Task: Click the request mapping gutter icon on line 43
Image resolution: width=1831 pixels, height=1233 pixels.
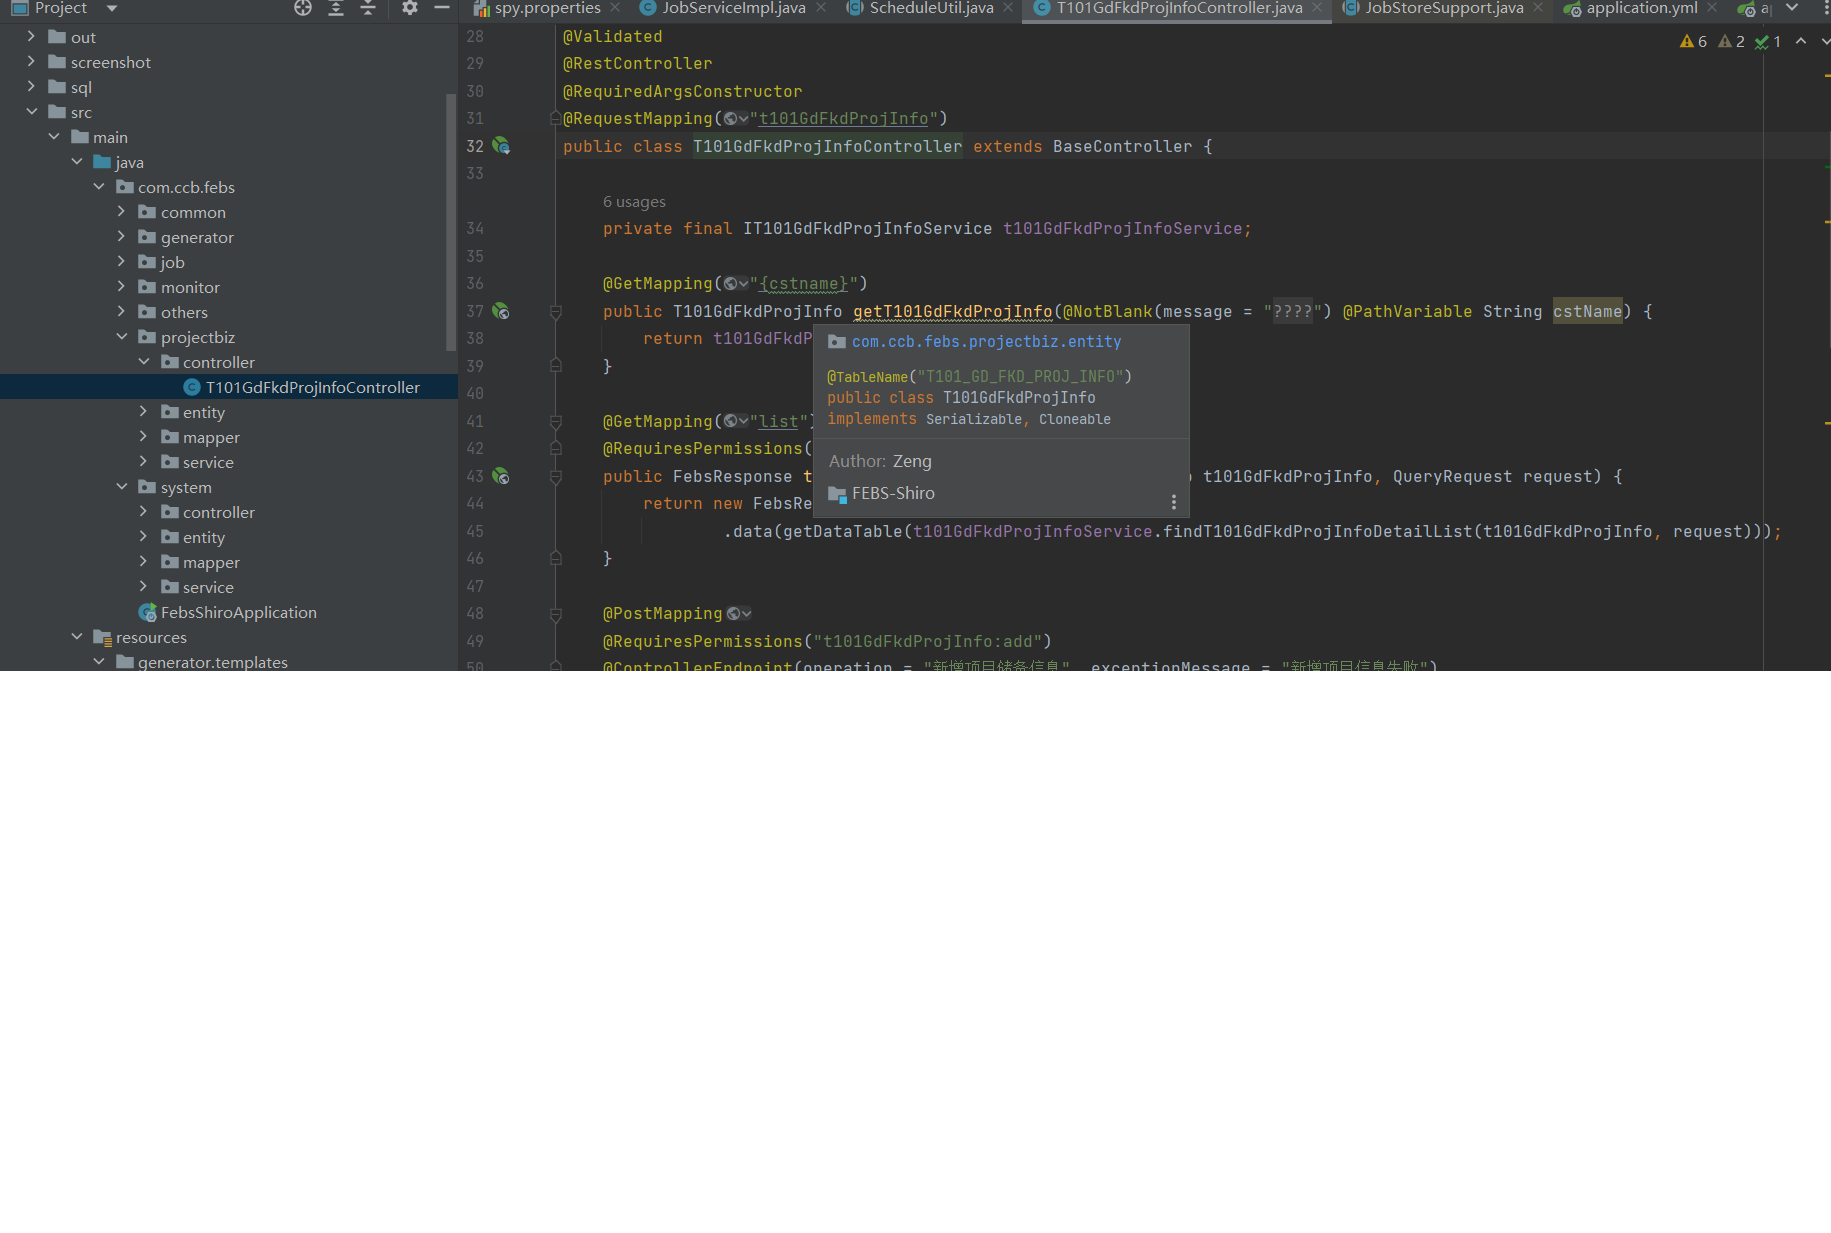Action: (x=501, y=476)
